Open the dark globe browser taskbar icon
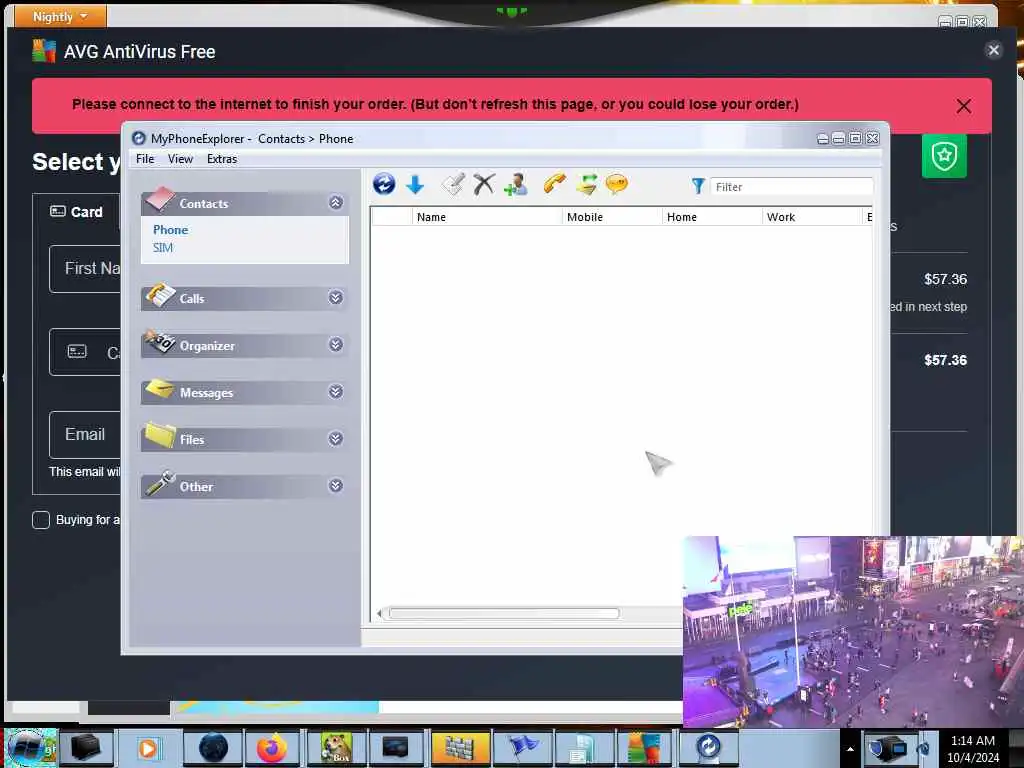The width and height of the screenshot is (1024, 768). click(x=213, y=748)
